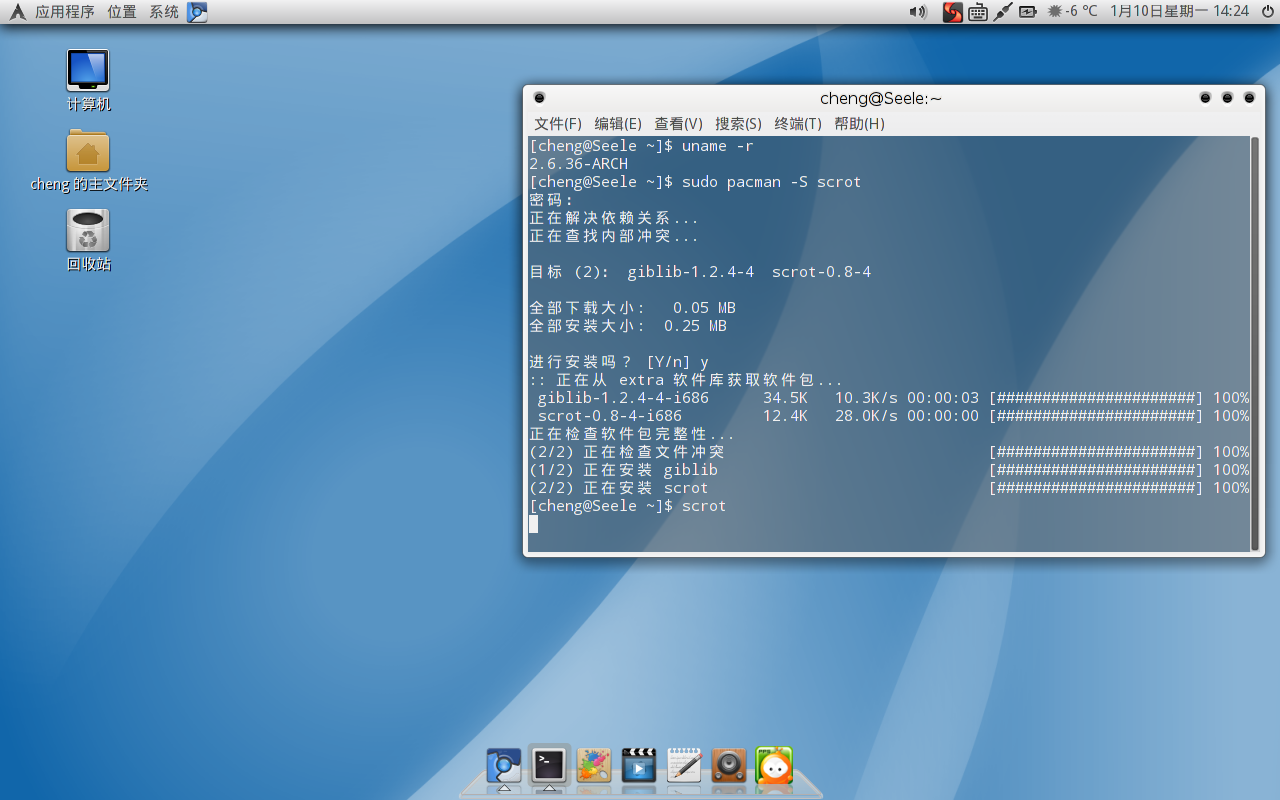This screenshot has height=800, width=1280.
Task: Click the Arch Linux logo in top panel
Action: tap(17, 12)
